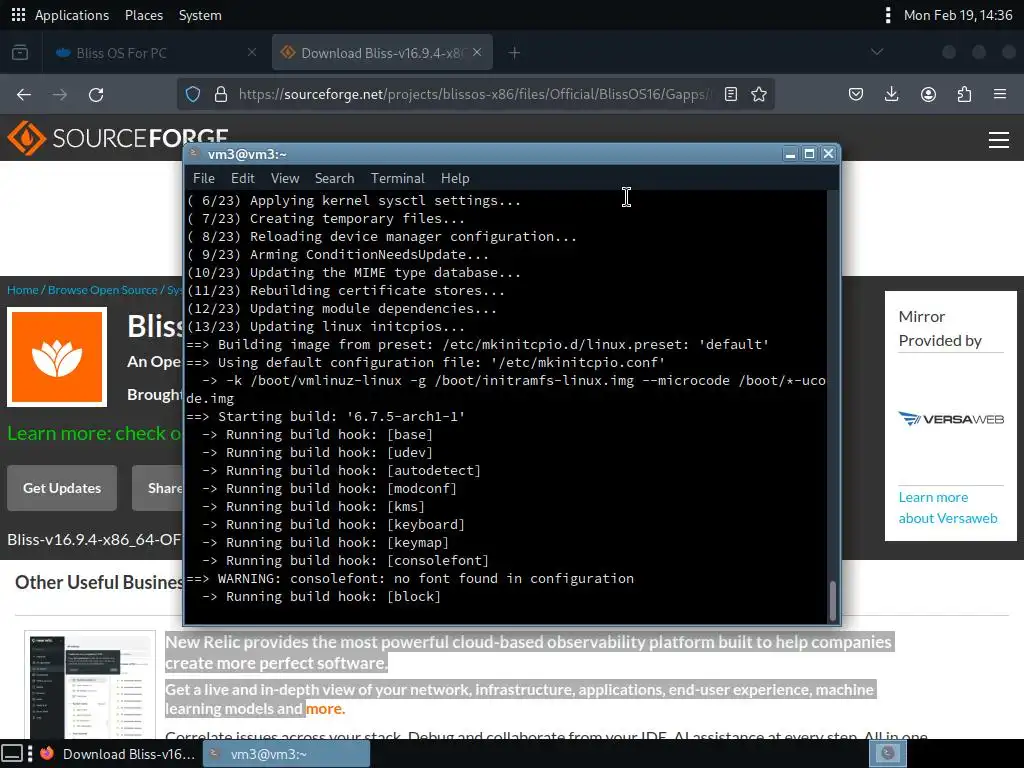Click the clock showing Mon Feb 19
This screenshot has width=1024, height=768.
pos(957,15)
